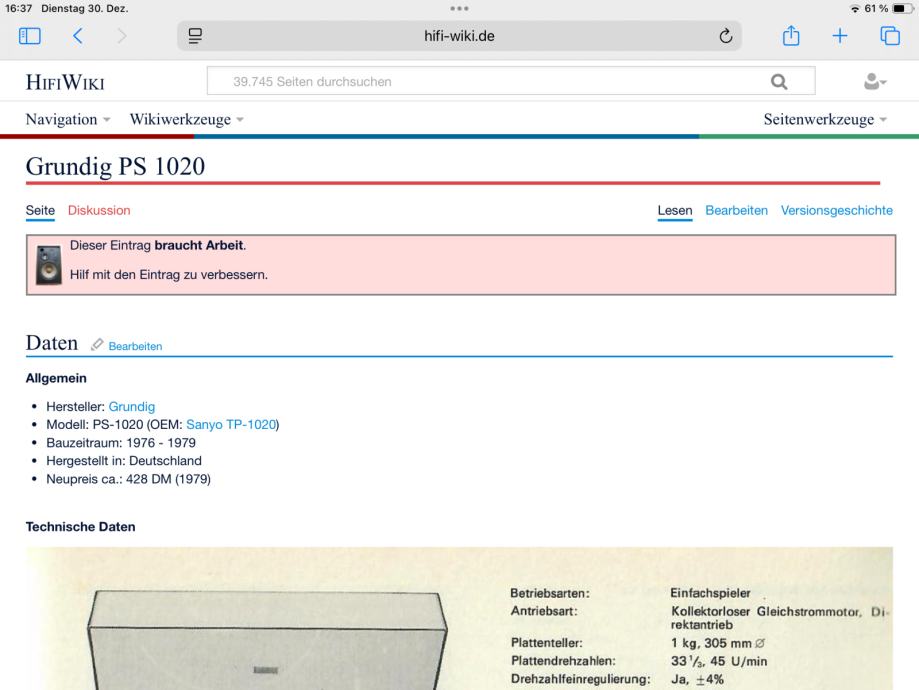Click the Grundig PS 1020 page title
Viewport: 919px width, 690px height.
tap(115, 166)
